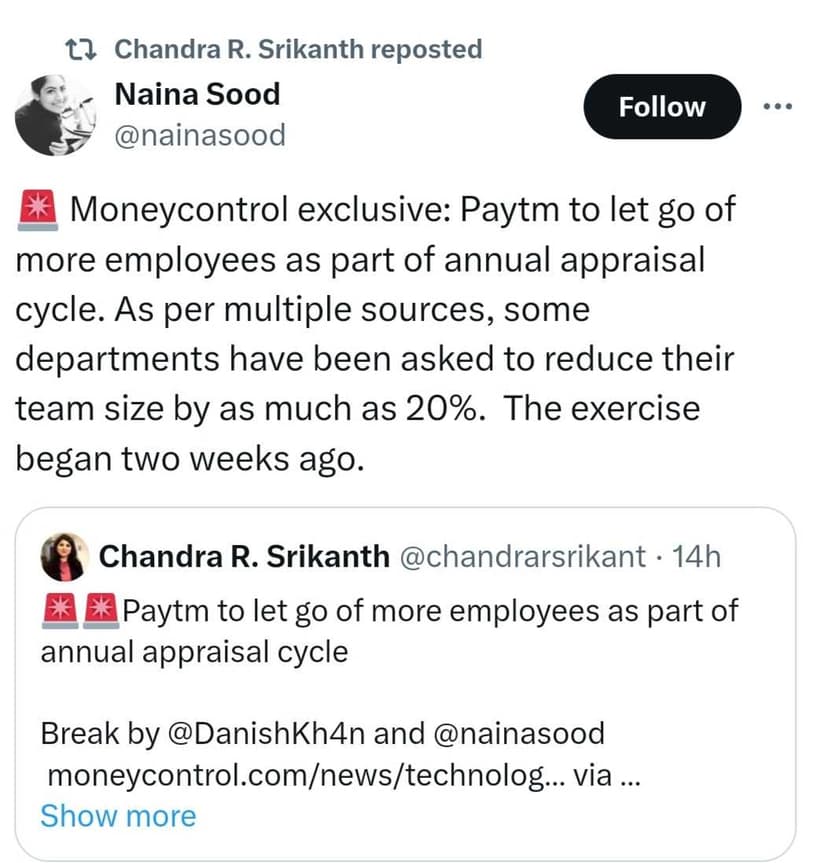Open Chandra R. Srikanth name in quoted post
Viewport: 828px width, 863px height.
[245, 557]
